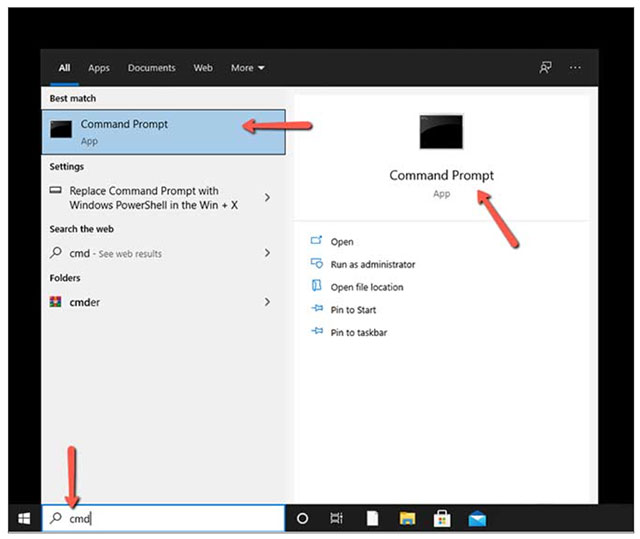Click Open in the preview pane

pos(342,242)
